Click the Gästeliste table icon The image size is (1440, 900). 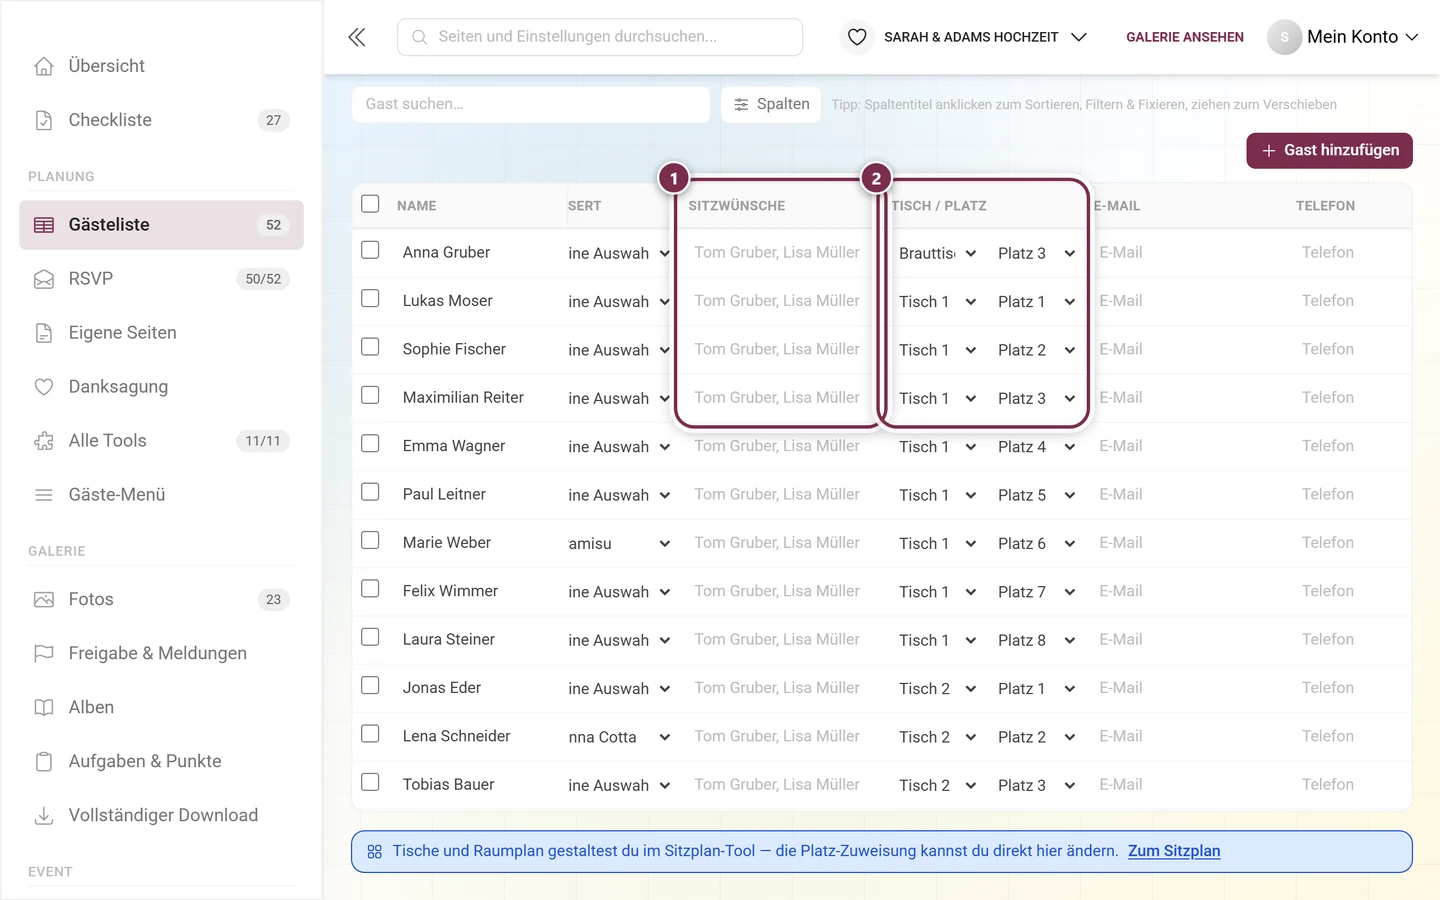pos(44,225)
